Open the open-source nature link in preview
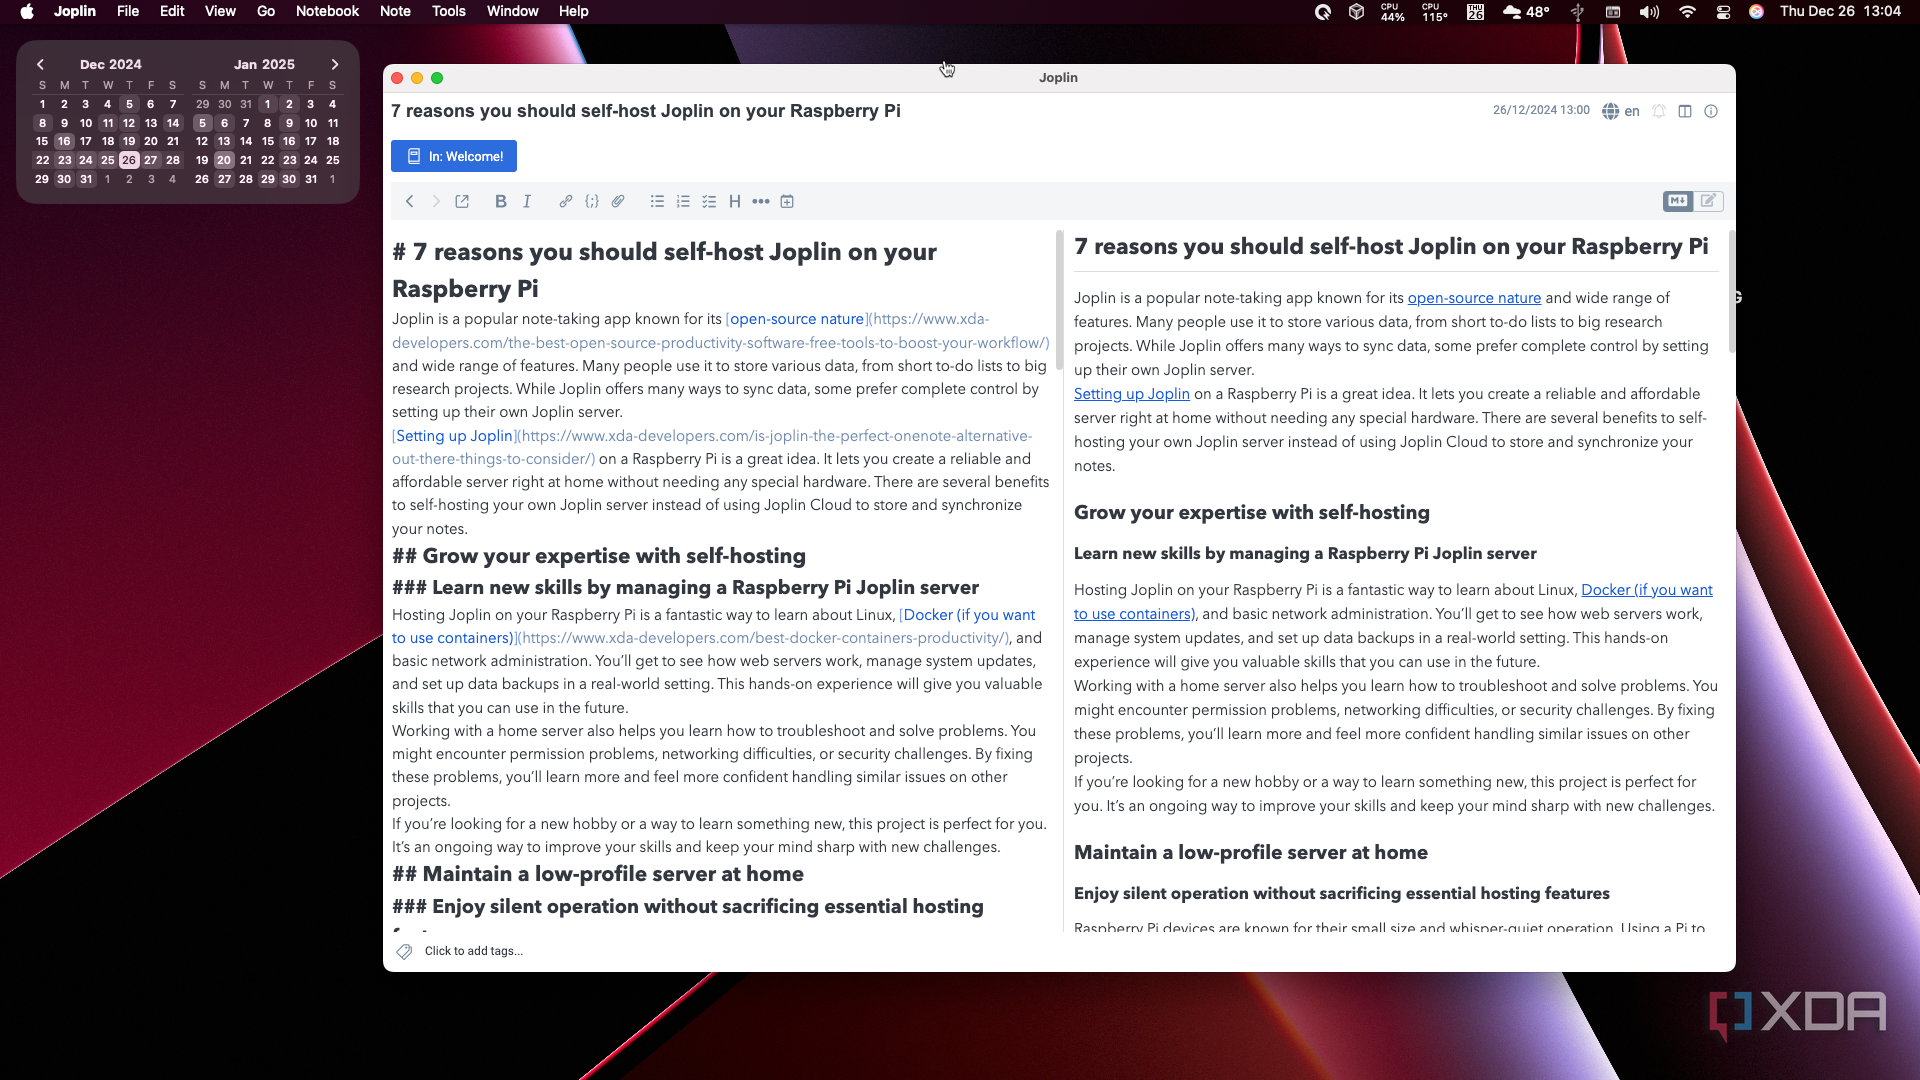Image resolution: width=1920 pixels, height=1080 pixels. [1474, 298]
